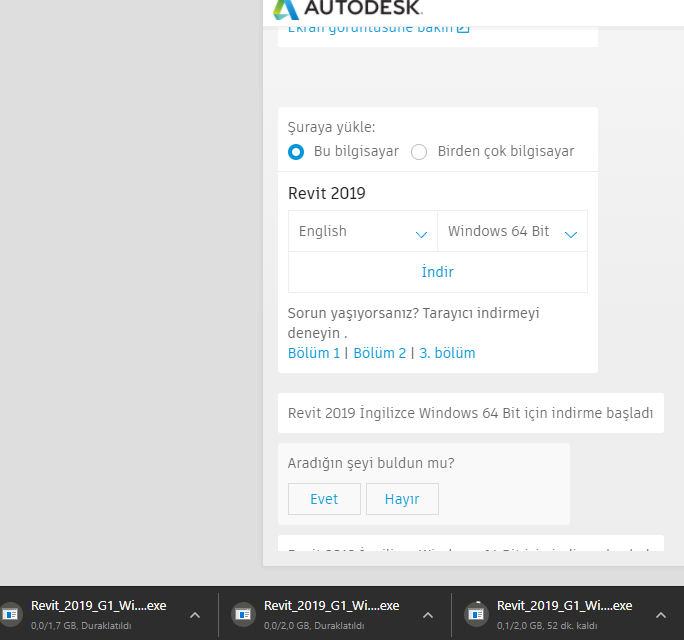Click the '0,0/2,0 GB, Duraklatıldı' download status
This screenshot has height=640, width=684.
pyautogui.click(x=314, y=626)
